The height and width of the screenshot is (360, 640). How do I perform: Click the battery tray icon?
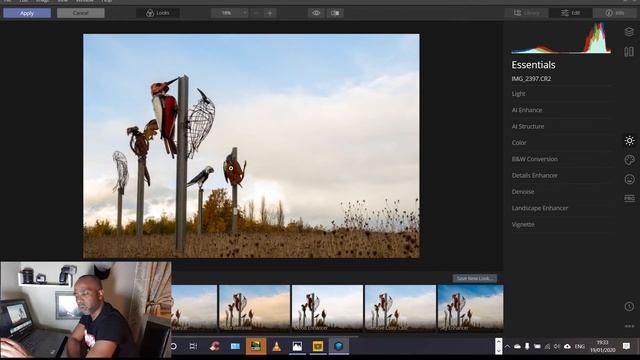pos(537,347)
